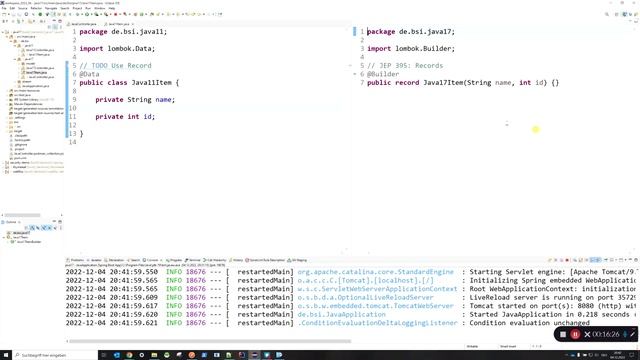Open the Console tab
The height and width of the screenshot is (360, 640).
(x=151, y=260)
